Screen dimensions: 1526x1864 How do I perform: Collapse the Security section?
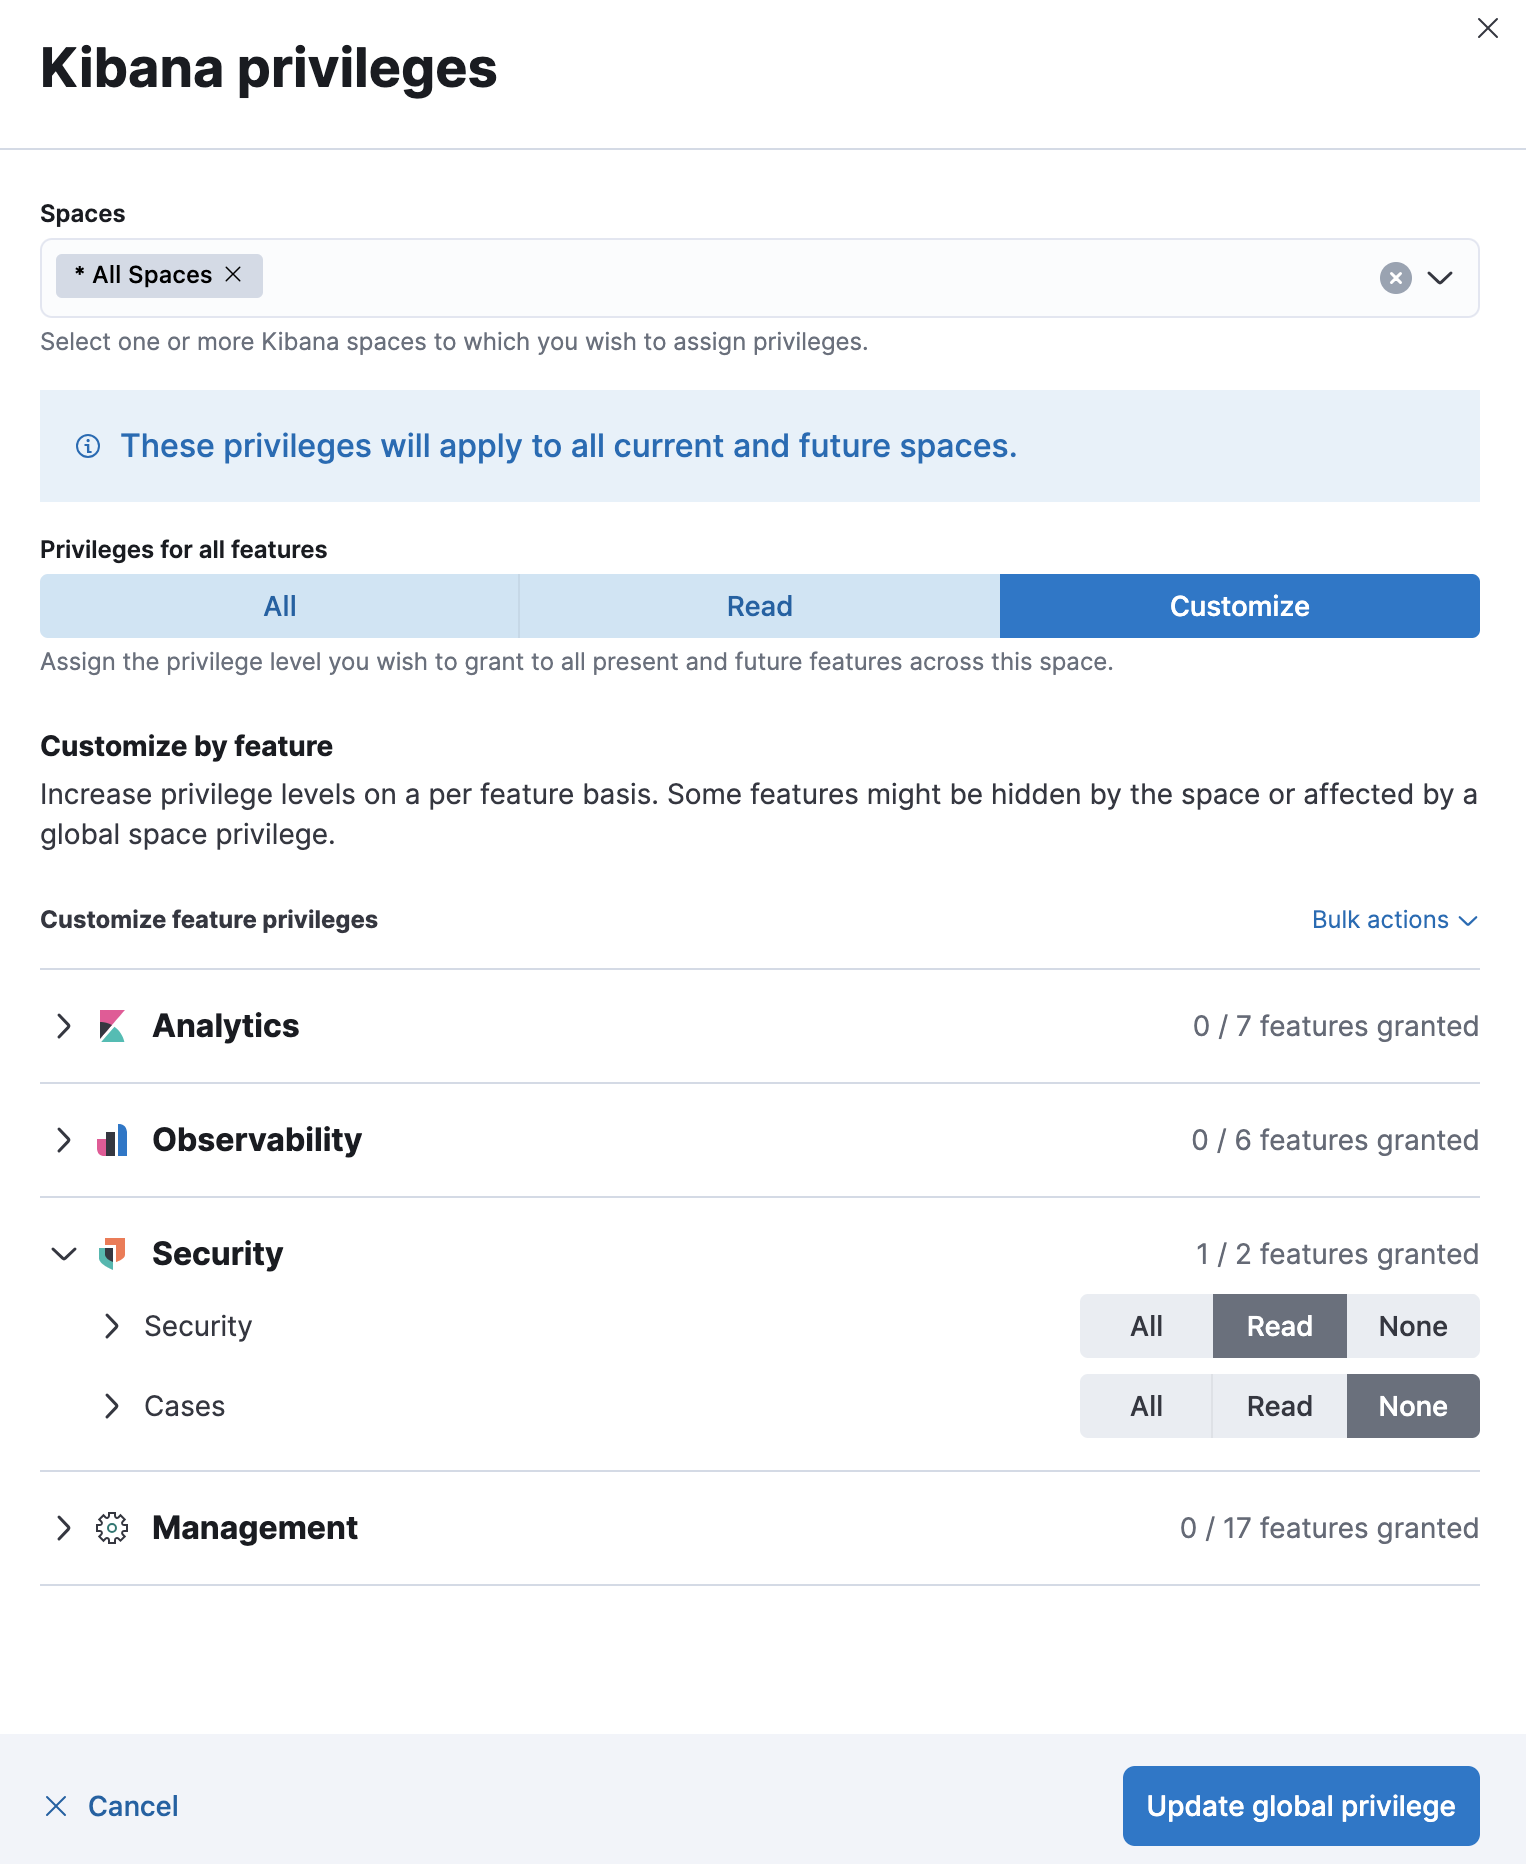[64, 1254]
